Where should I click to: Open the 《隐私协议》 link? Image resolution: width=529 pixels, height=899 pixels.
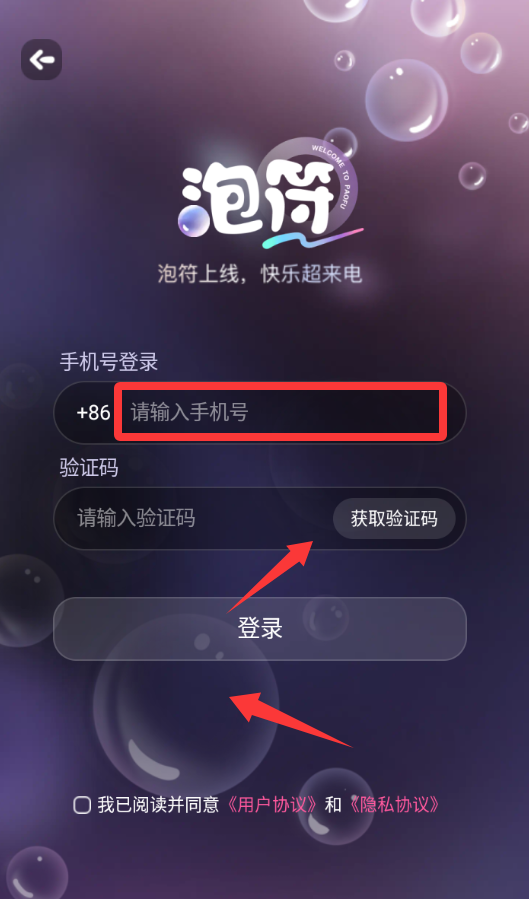tap(394, 805)
